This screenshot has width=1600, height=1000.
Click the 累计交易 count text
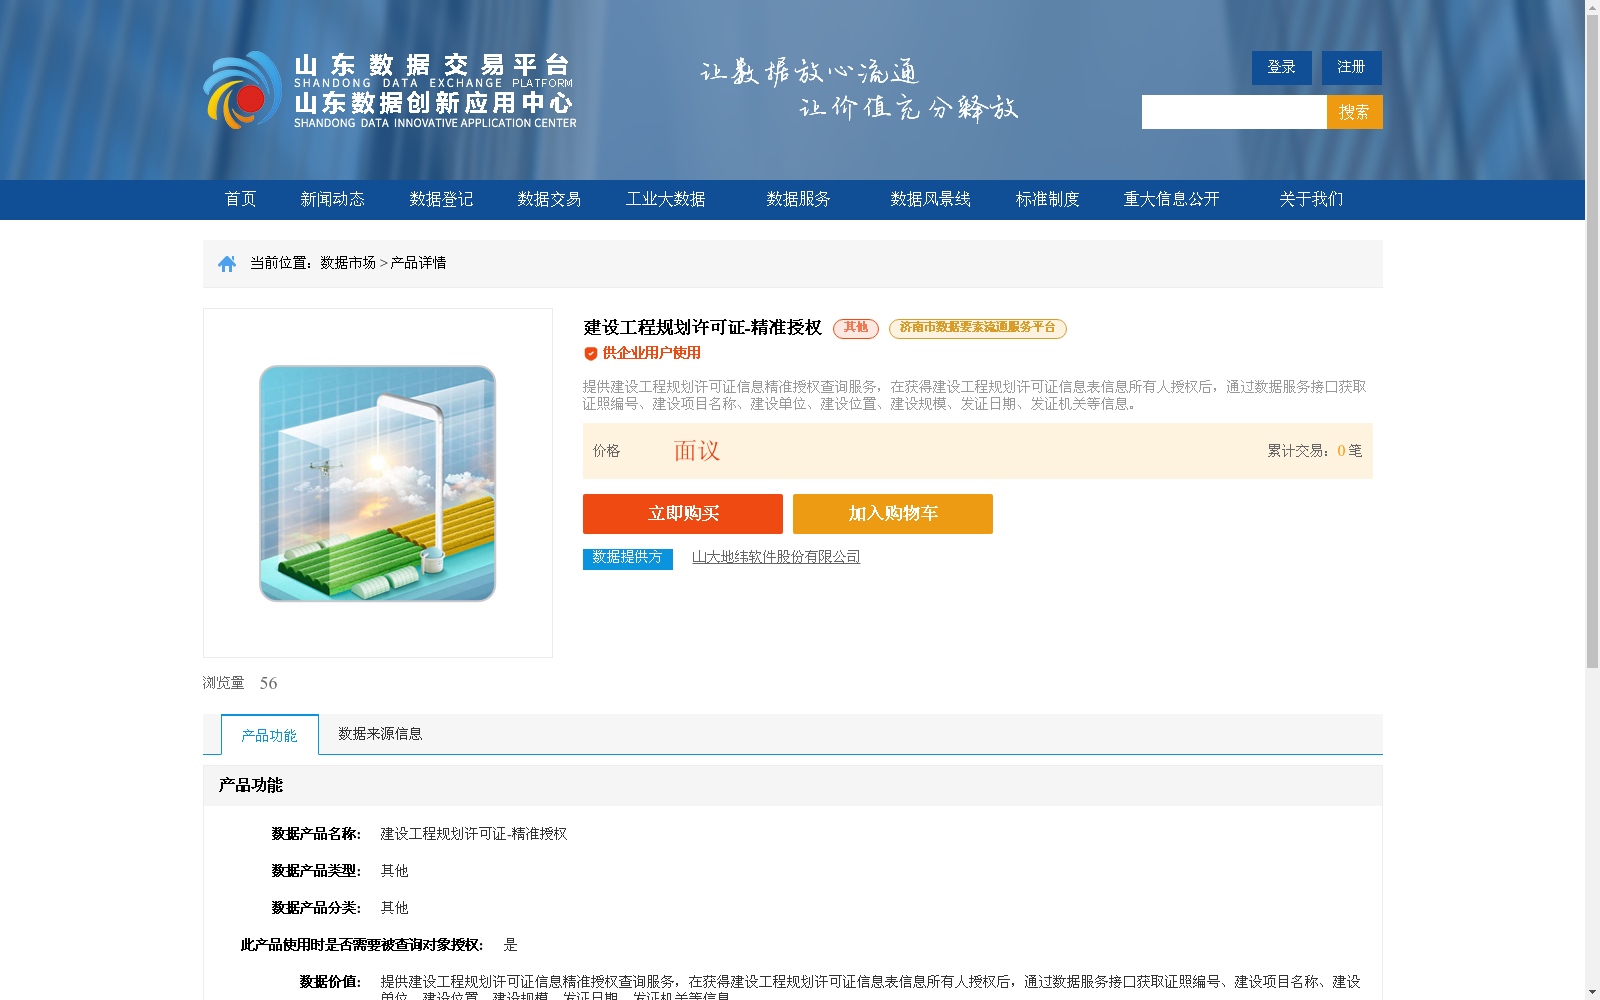[1315, 451]
